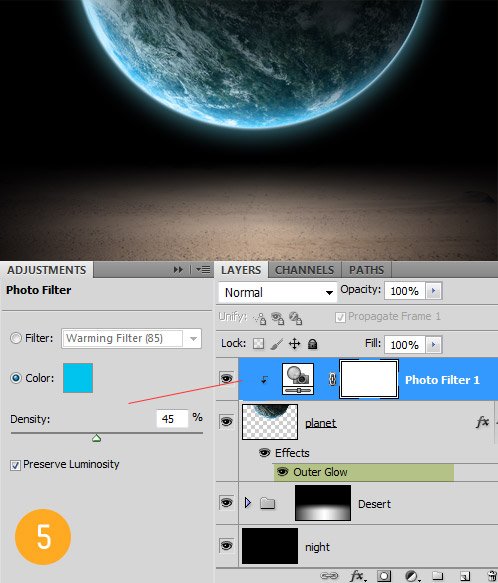Switch to the Adjustments tab
The width and height of the screenshot is (498, 583).
click(x=46, y=270)
